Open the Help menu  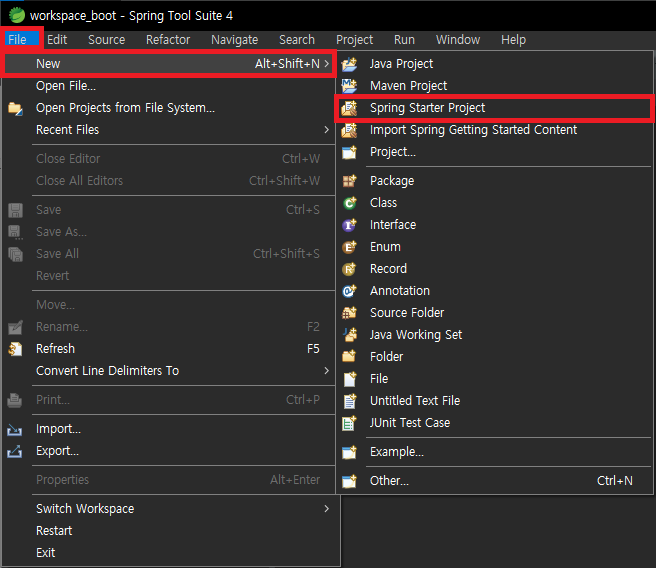pyautogui.click(x=513, y=40)
